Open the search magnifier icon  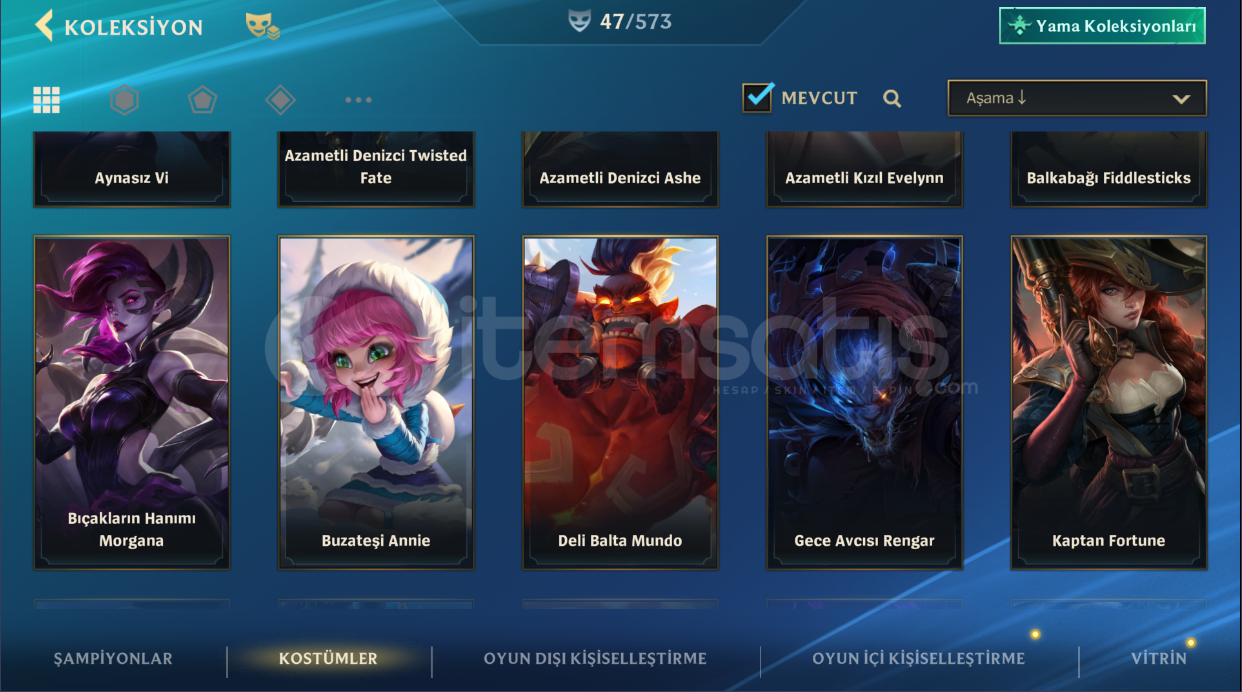pos(892,98)
